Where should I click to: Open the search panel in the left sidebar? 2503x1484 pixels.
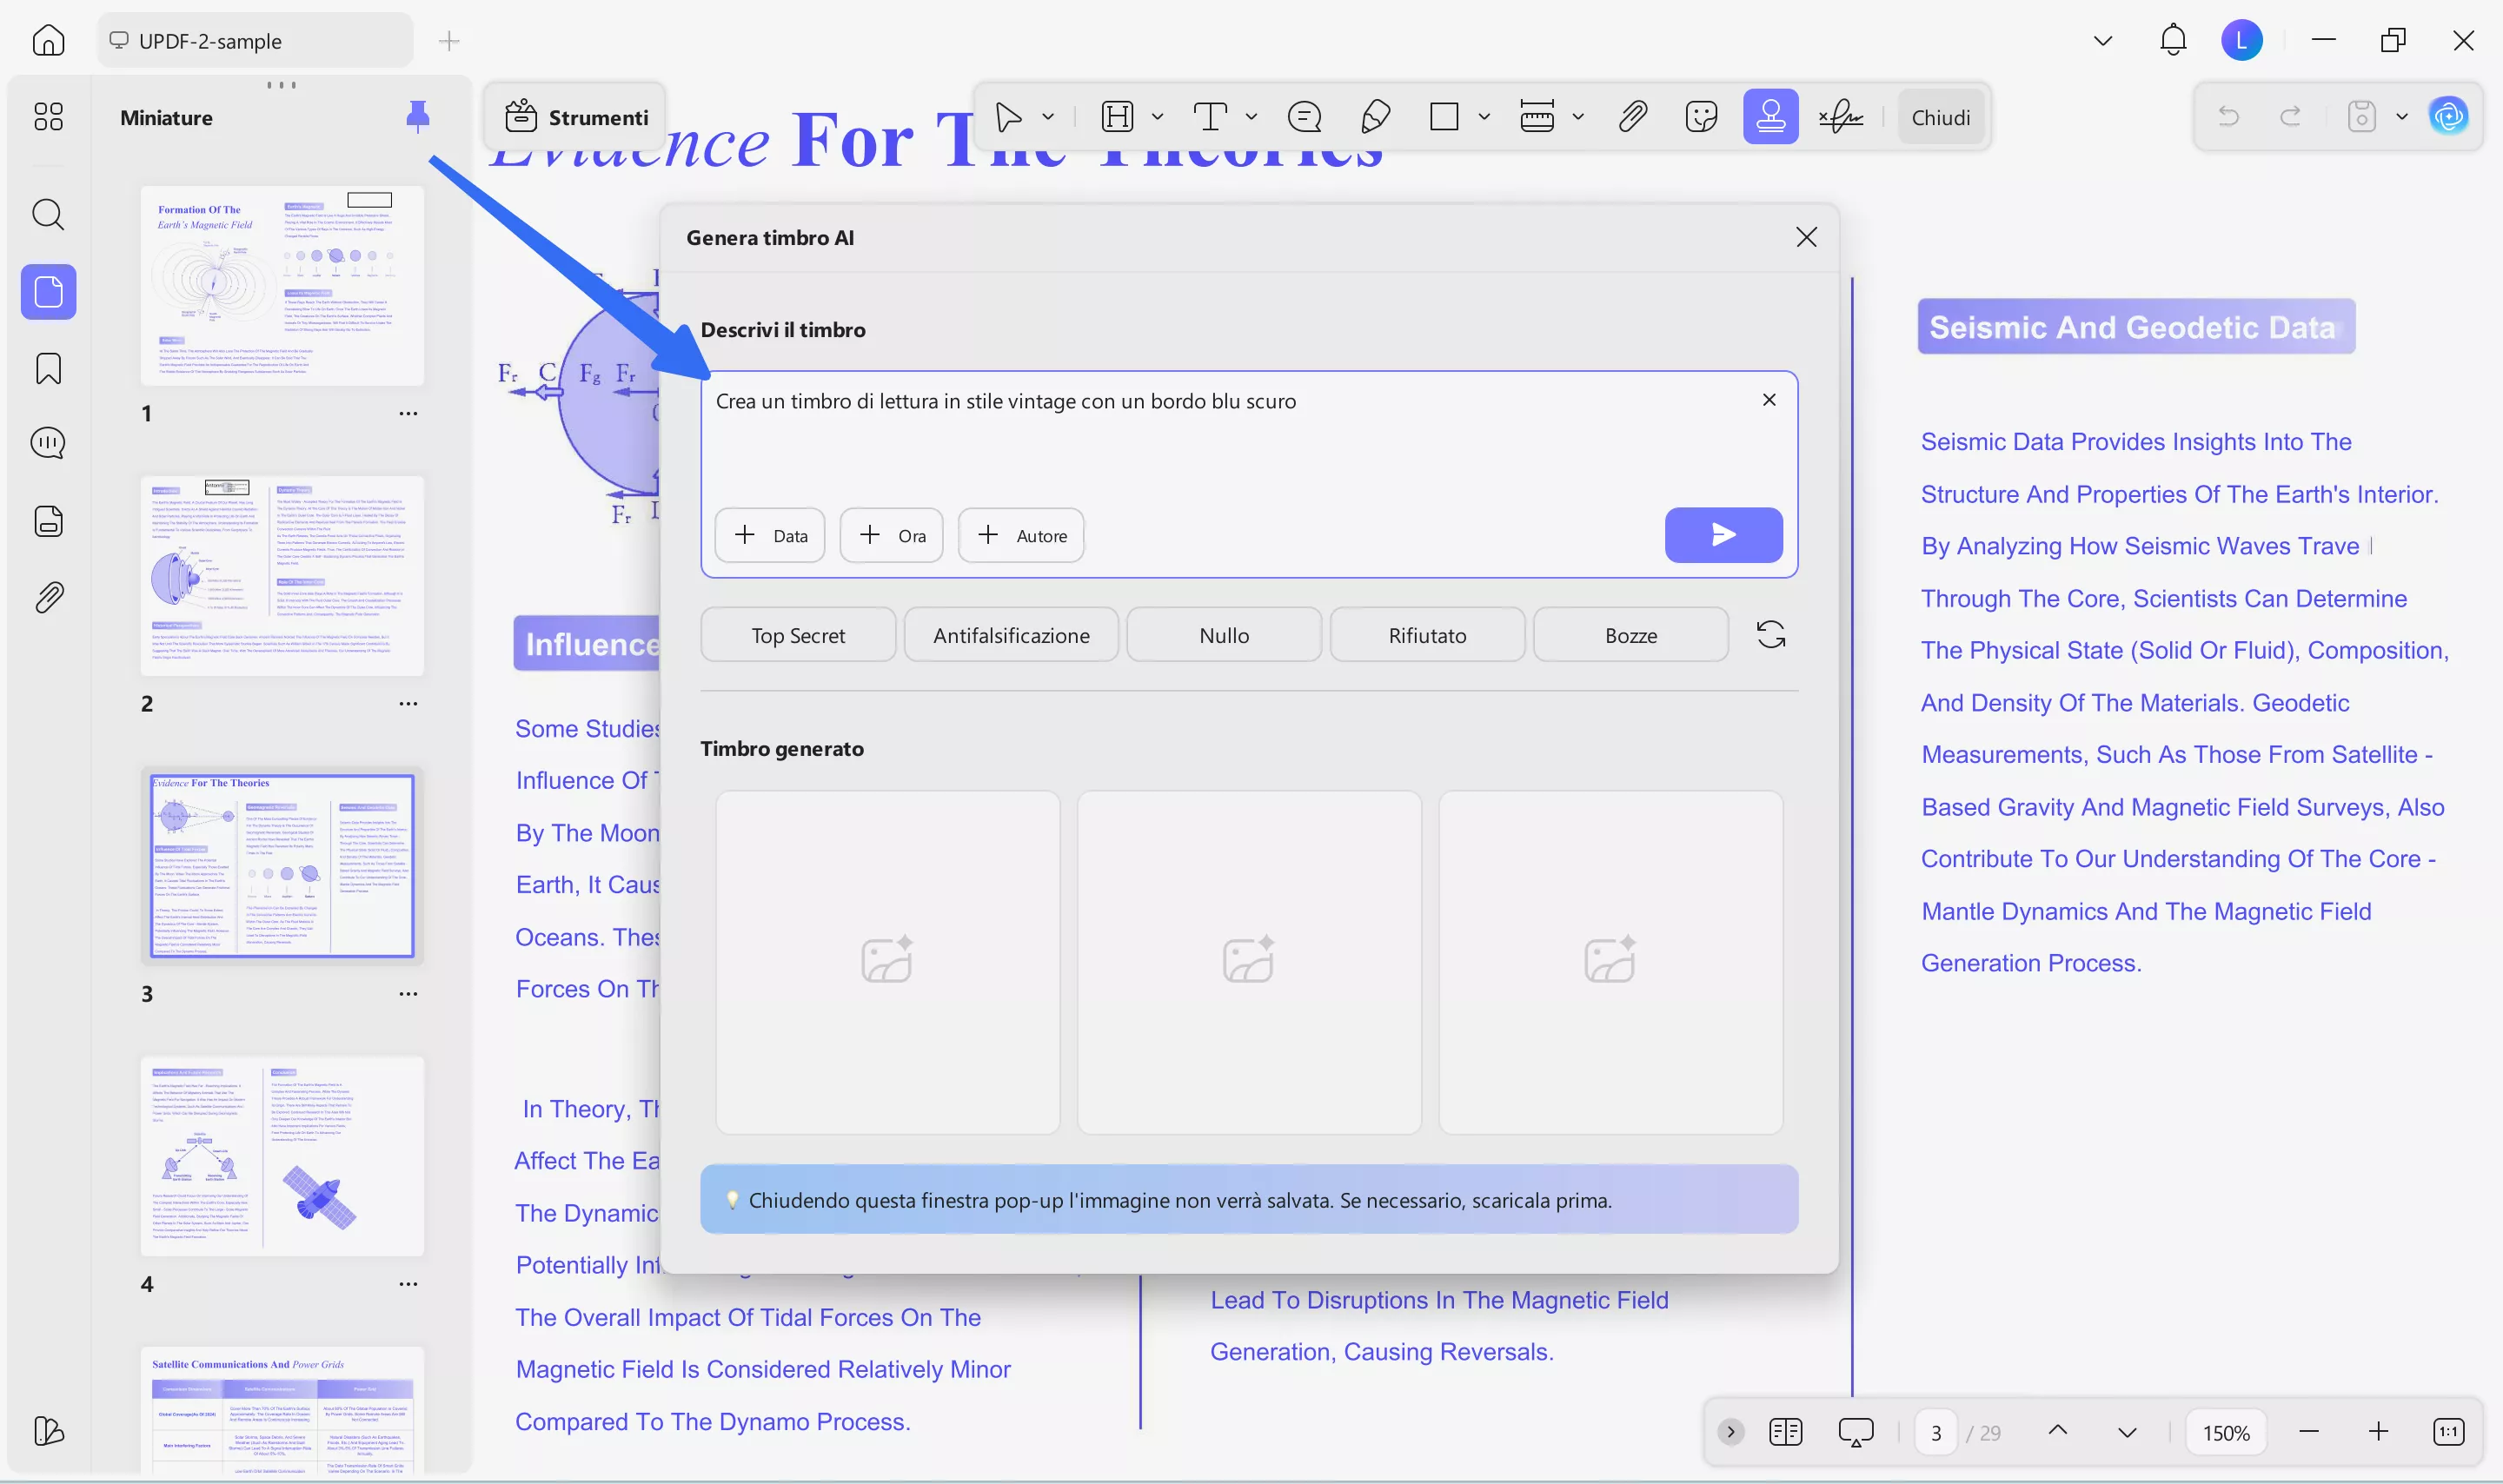(x=48, y=214)
